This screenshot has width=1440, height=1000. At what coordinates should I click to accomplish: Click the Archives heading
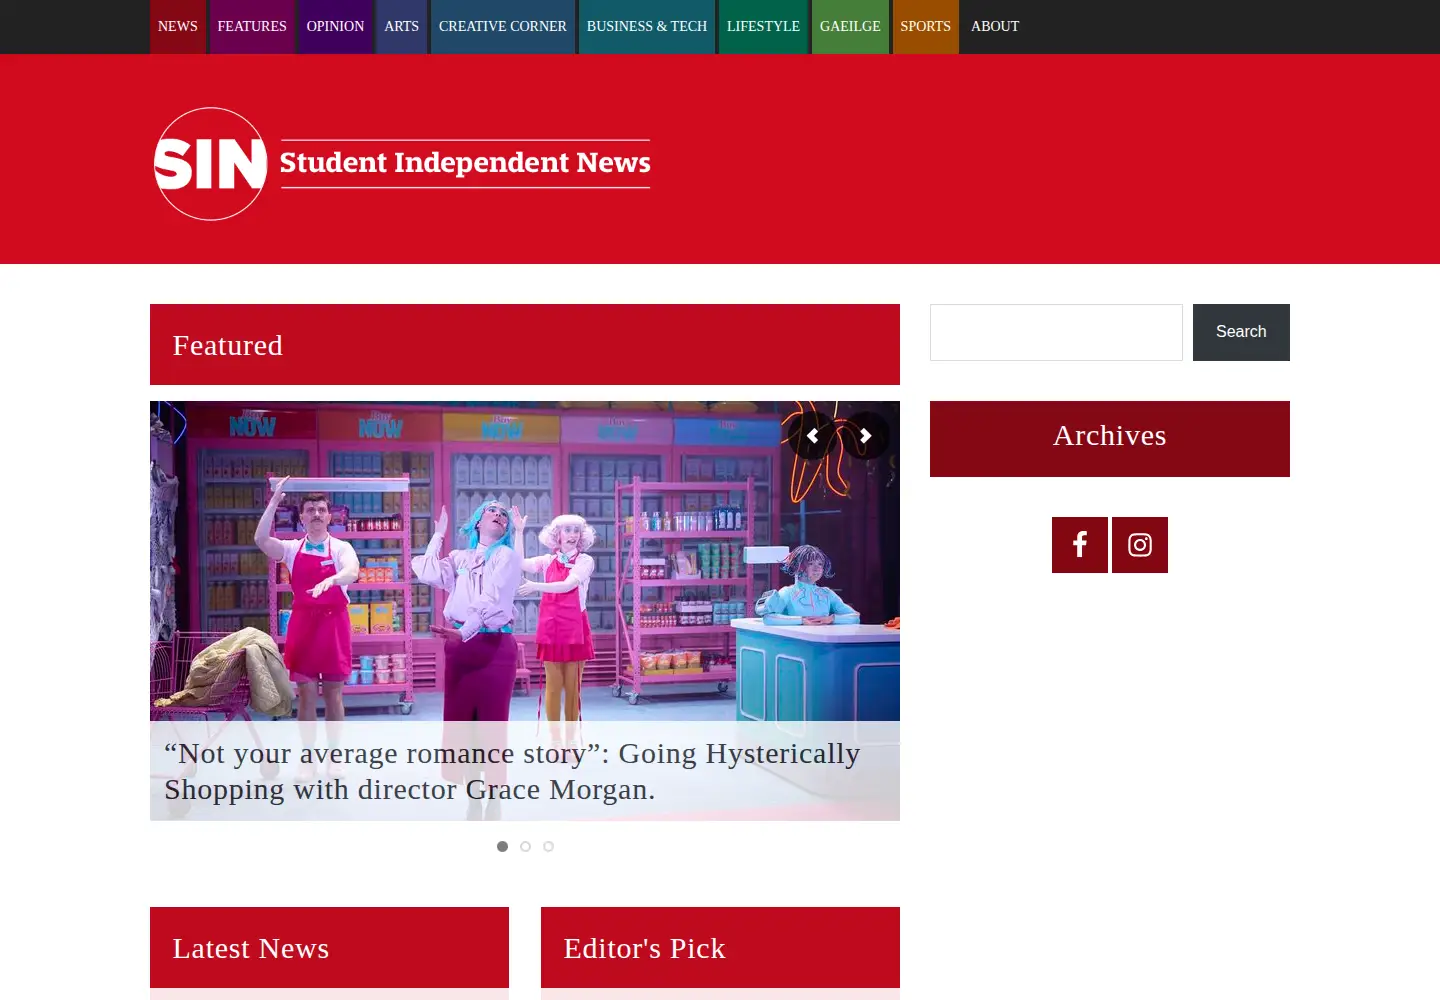[1110, 436]
